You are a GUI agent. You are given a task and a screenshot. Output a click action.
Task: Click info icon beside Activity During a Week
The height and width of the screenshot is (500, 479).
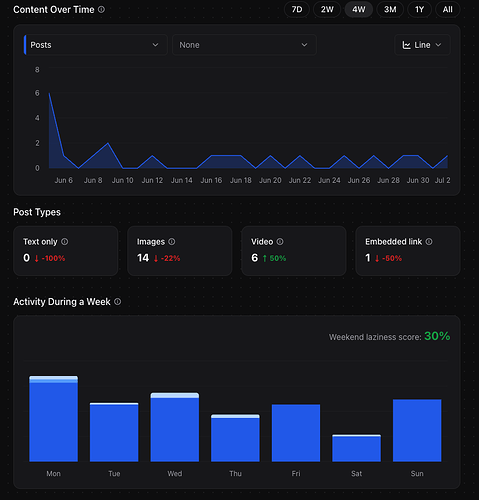(118, 302)
